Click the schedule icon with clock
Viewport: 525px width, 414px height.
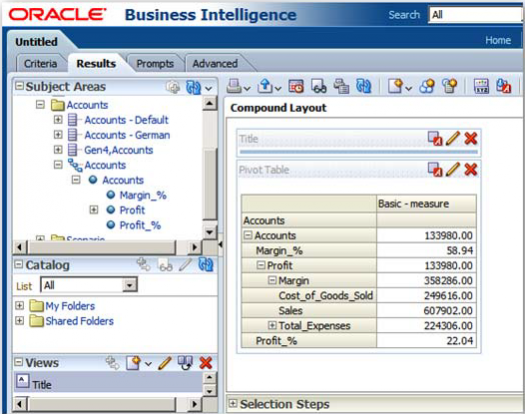[x=296, y=86]
